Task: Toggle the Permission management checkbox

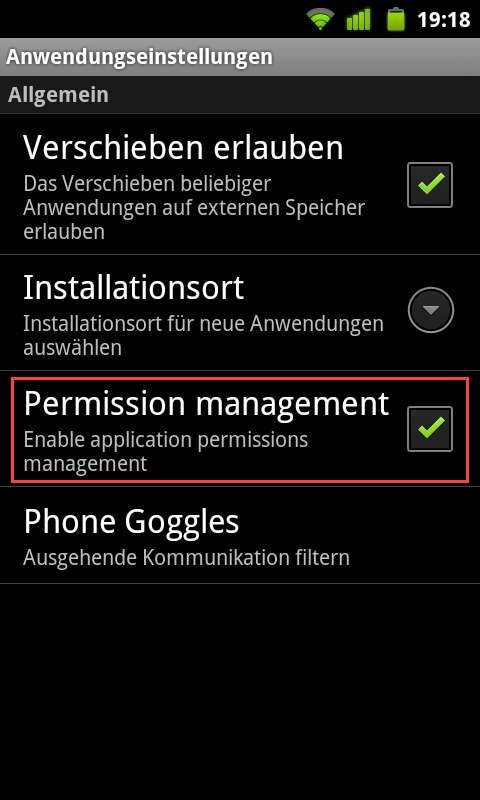Action: 430,429
